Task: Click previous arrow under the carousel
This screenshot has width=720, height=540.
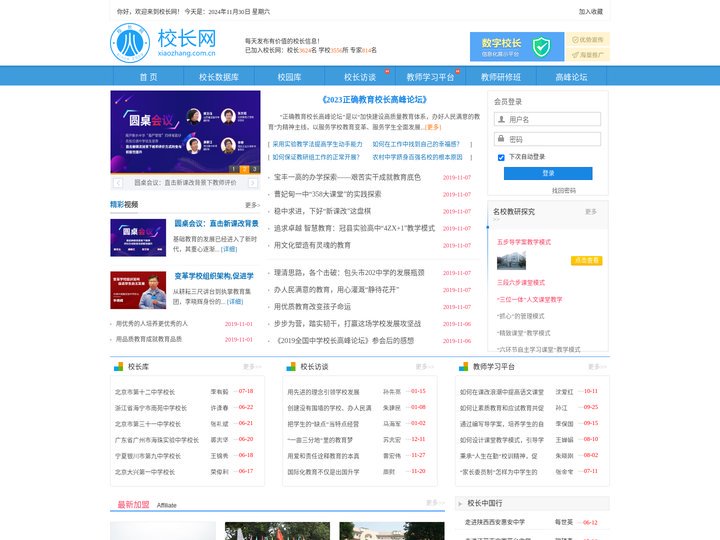Action: 118,183
